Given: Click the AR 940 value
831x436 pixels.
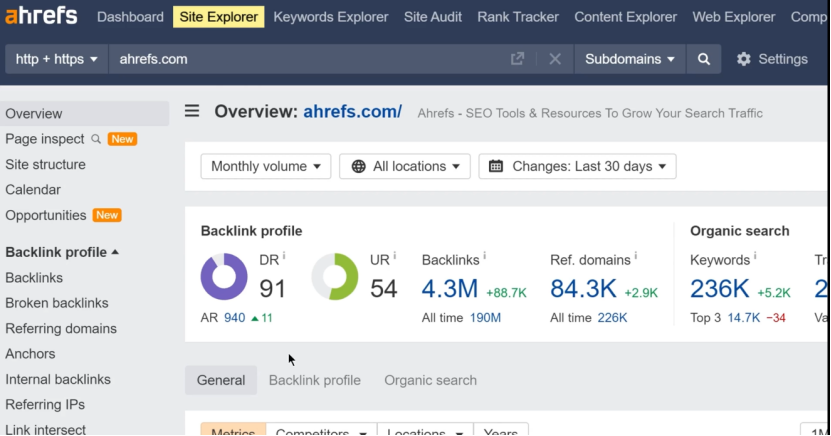Looking at the screenshot, I should coord(234,318).
